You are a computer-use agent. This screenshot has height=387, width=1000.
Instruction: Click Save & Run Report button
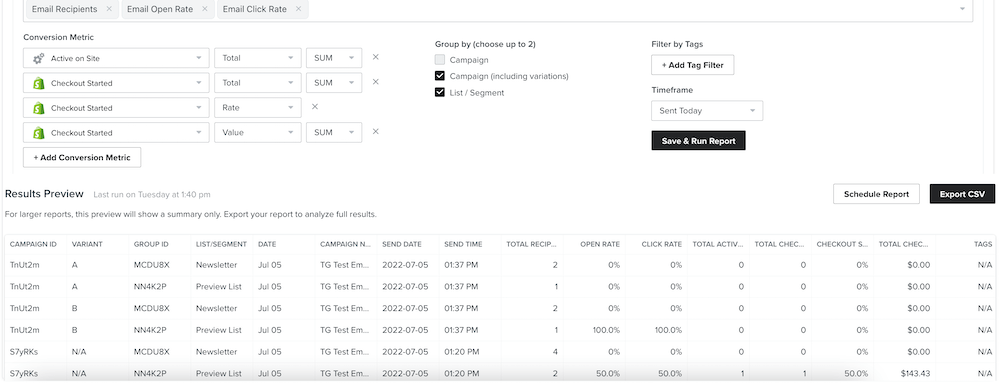click(x=698, y=141)
